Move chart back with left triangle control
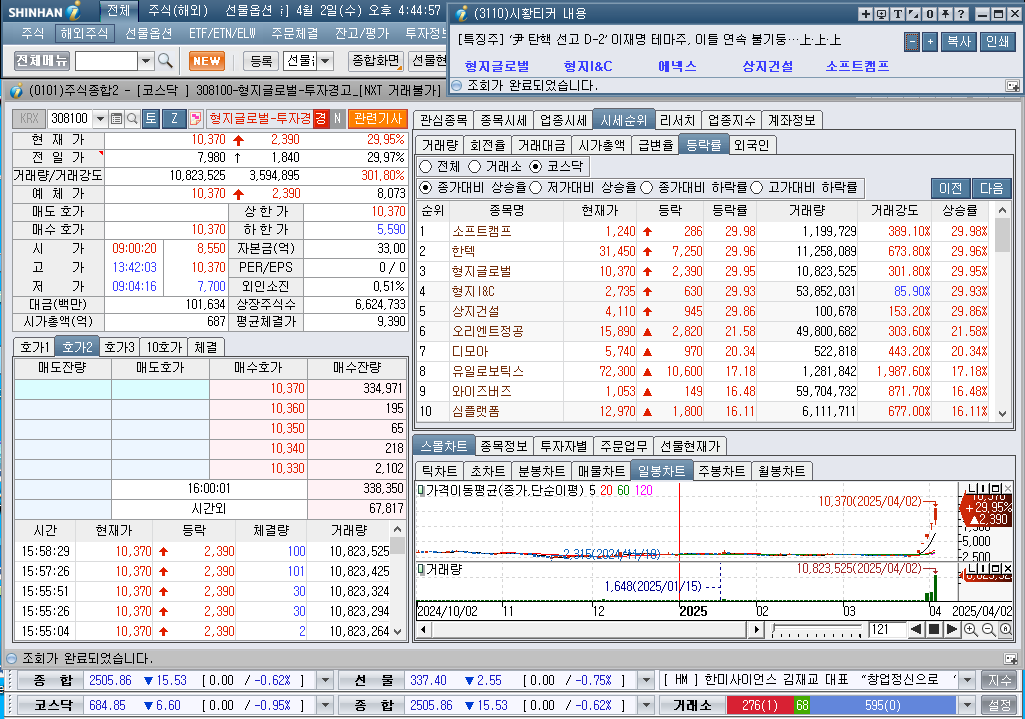The image size is (1025, 719). (916, 629)
